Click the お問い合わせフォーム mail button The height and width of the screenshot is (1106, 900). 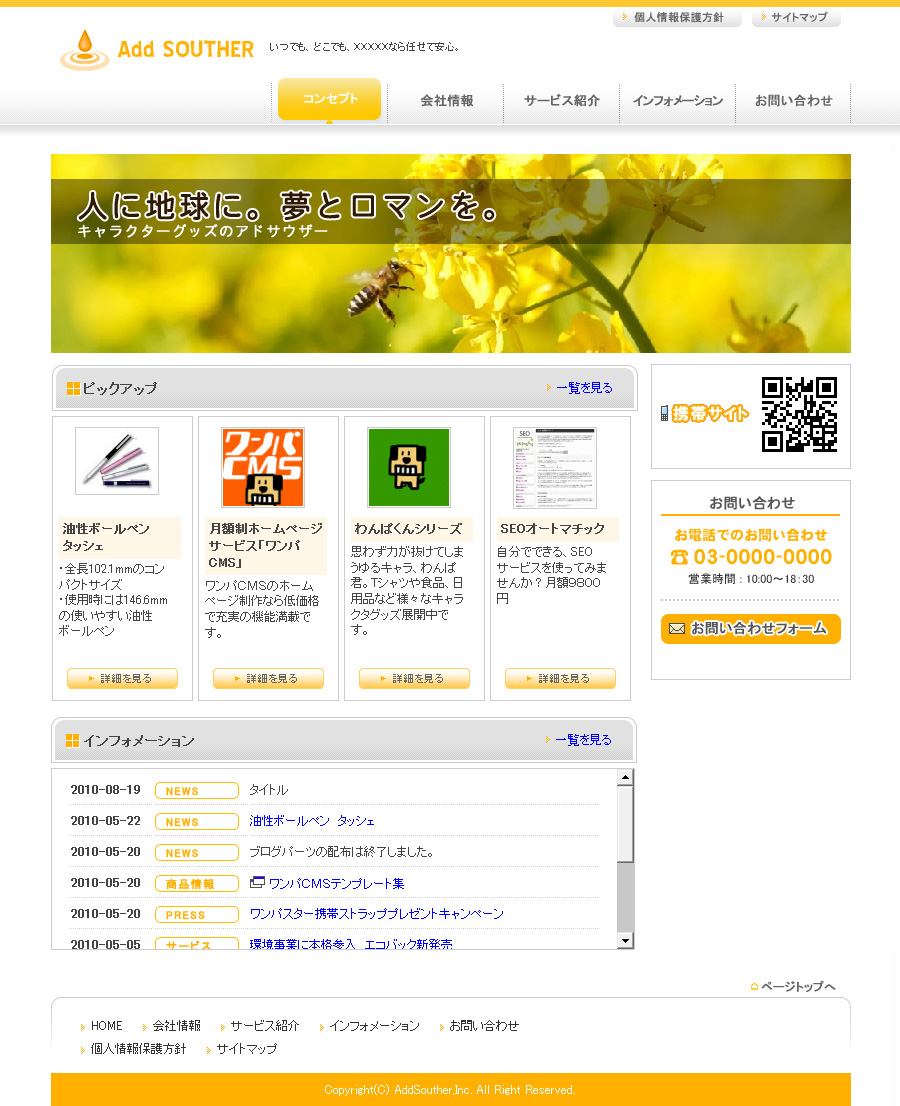point(750,629)
